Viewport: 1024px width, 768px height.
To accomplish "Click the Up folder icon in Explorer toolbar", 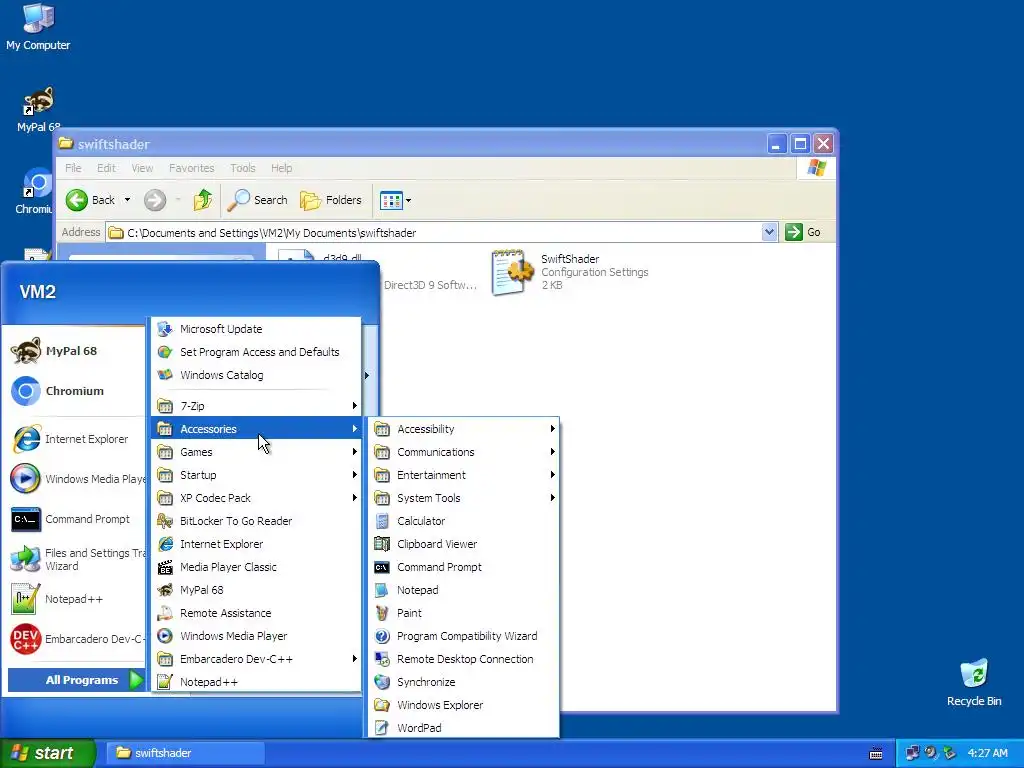I will [x=202, y=200].
